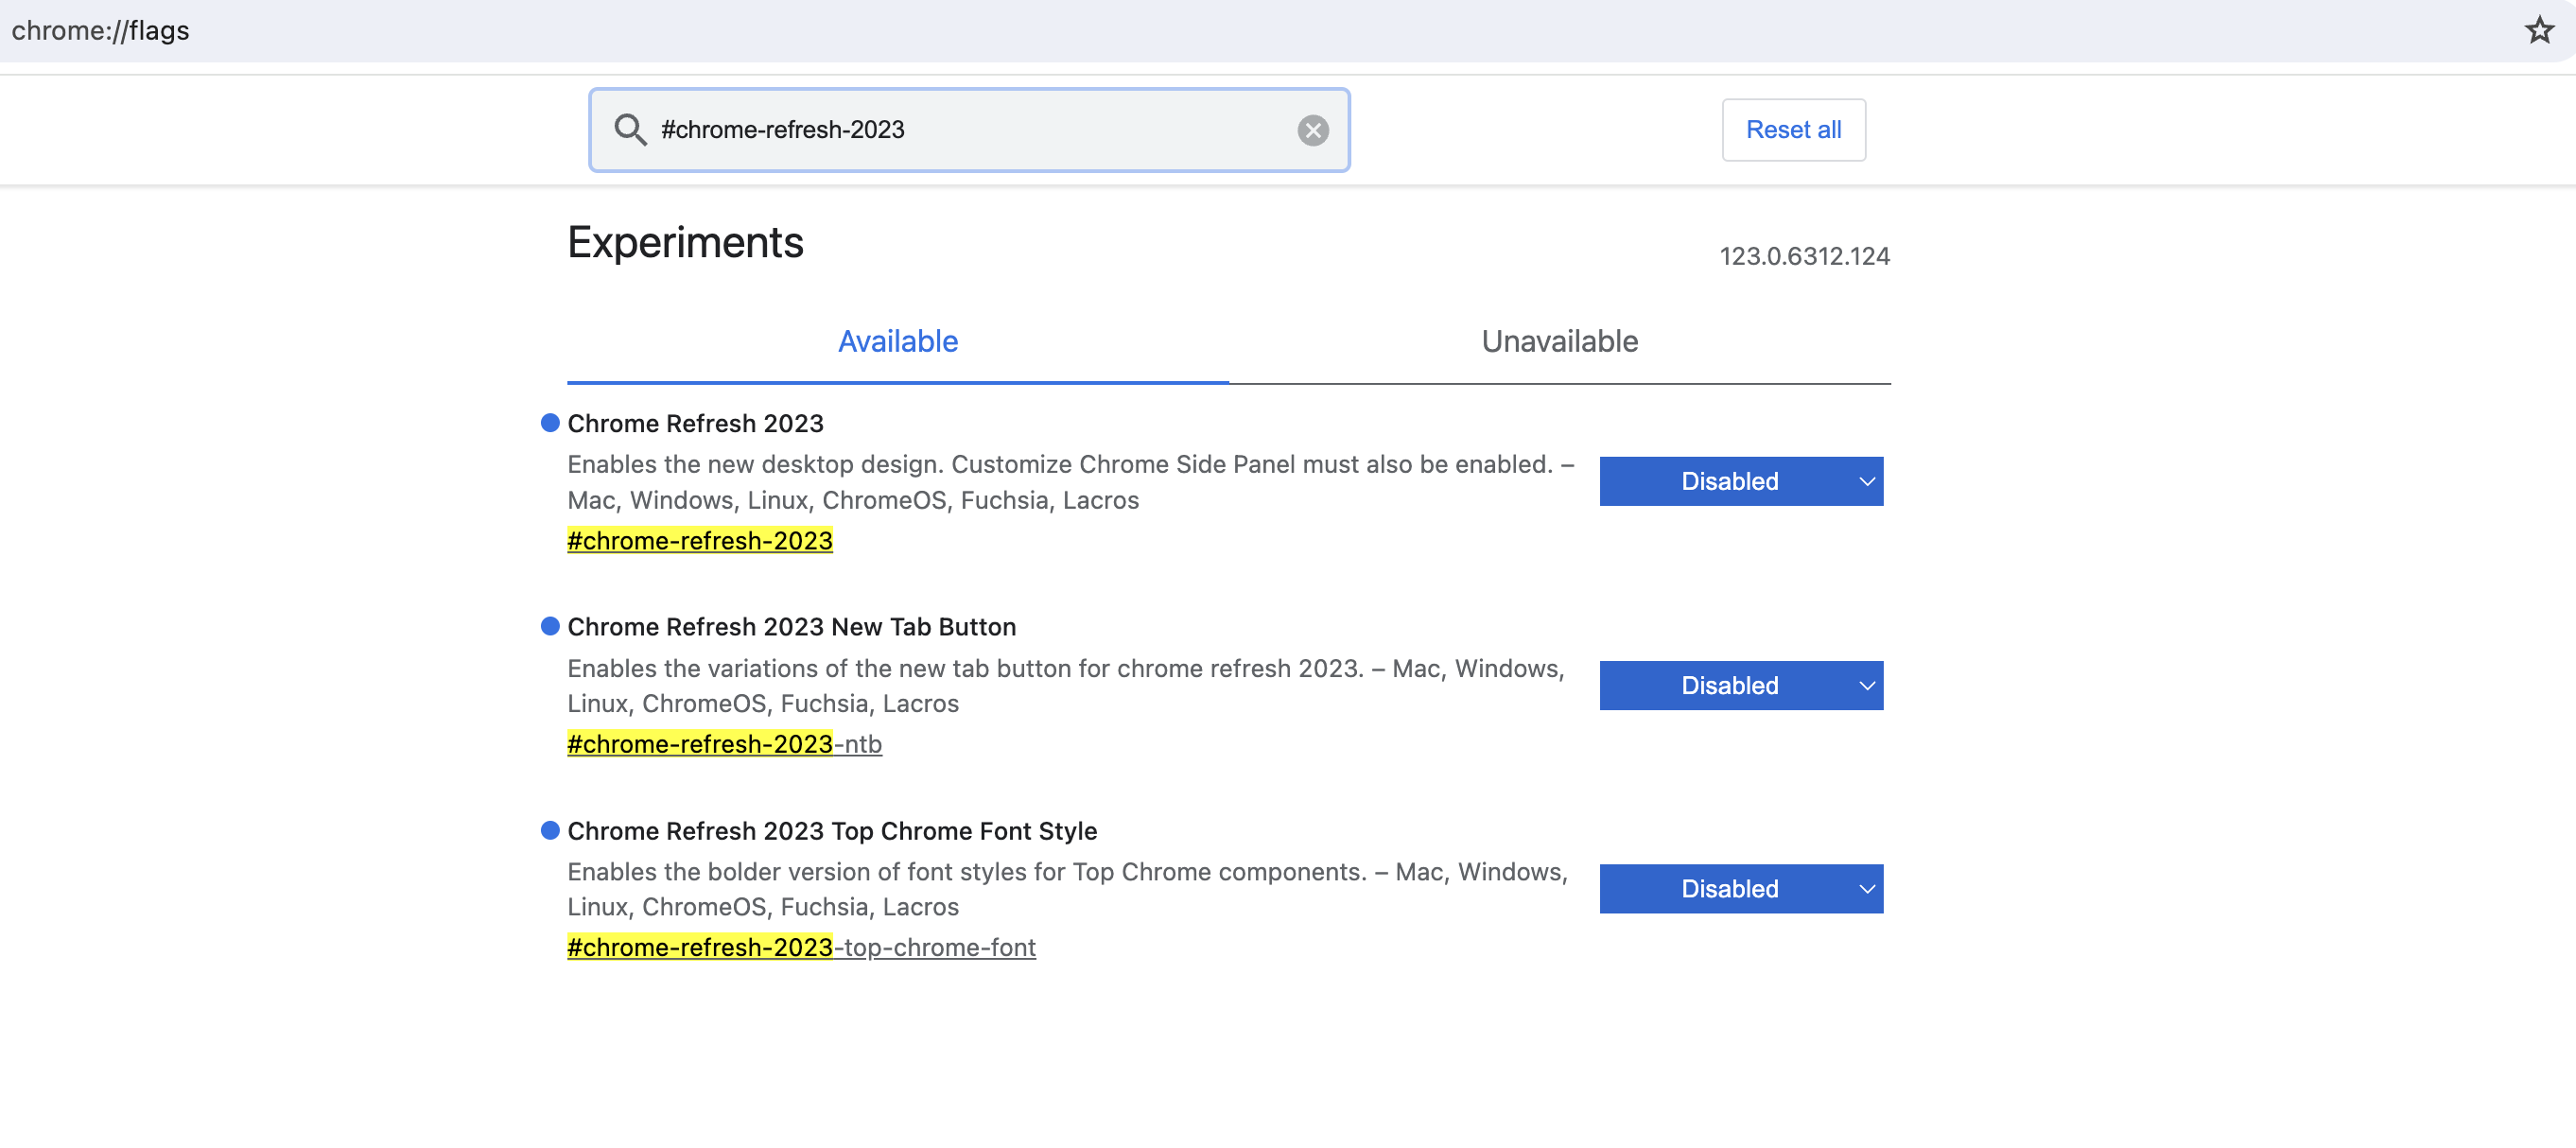The image size is (2576, 1148).
Task: Open New Tab Button flag Disabled dropdown
Action: [x=1740, y=685]
